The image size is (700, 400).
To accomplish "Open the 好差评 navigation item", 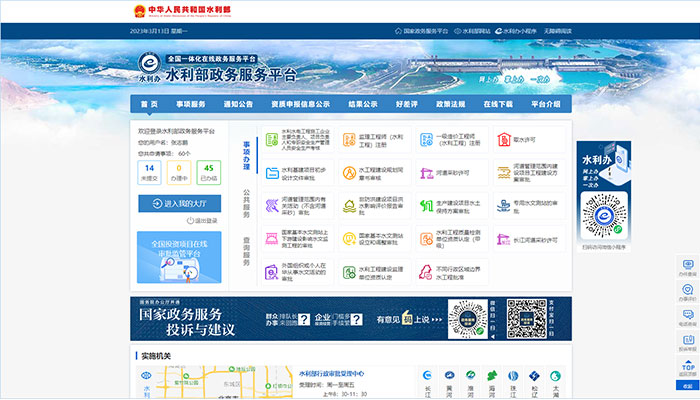I will coord(407,104).
